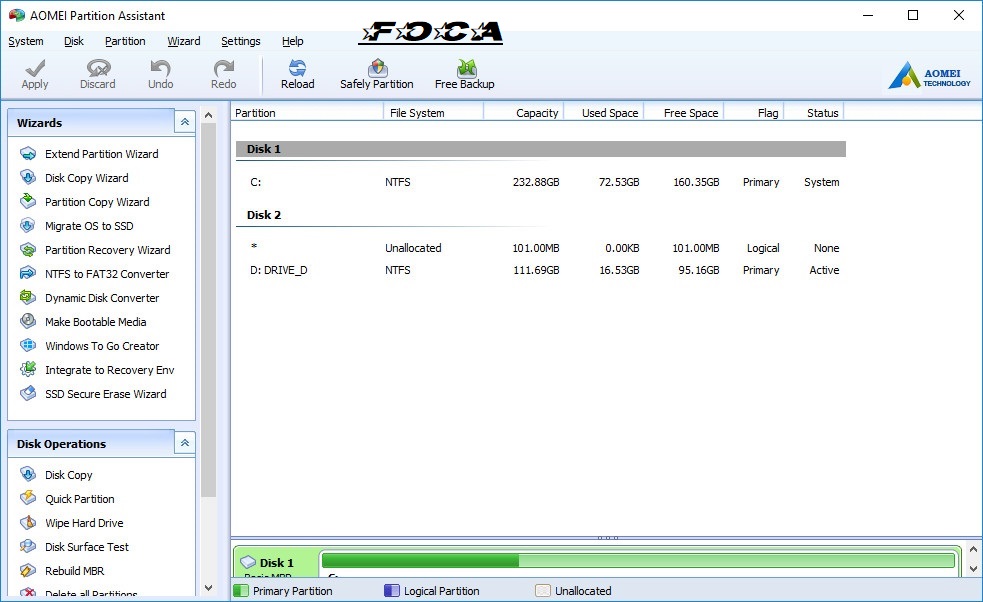Click the Rebuild MBR icon
This screenshot has width=983, height=602.
coord(28,571)
